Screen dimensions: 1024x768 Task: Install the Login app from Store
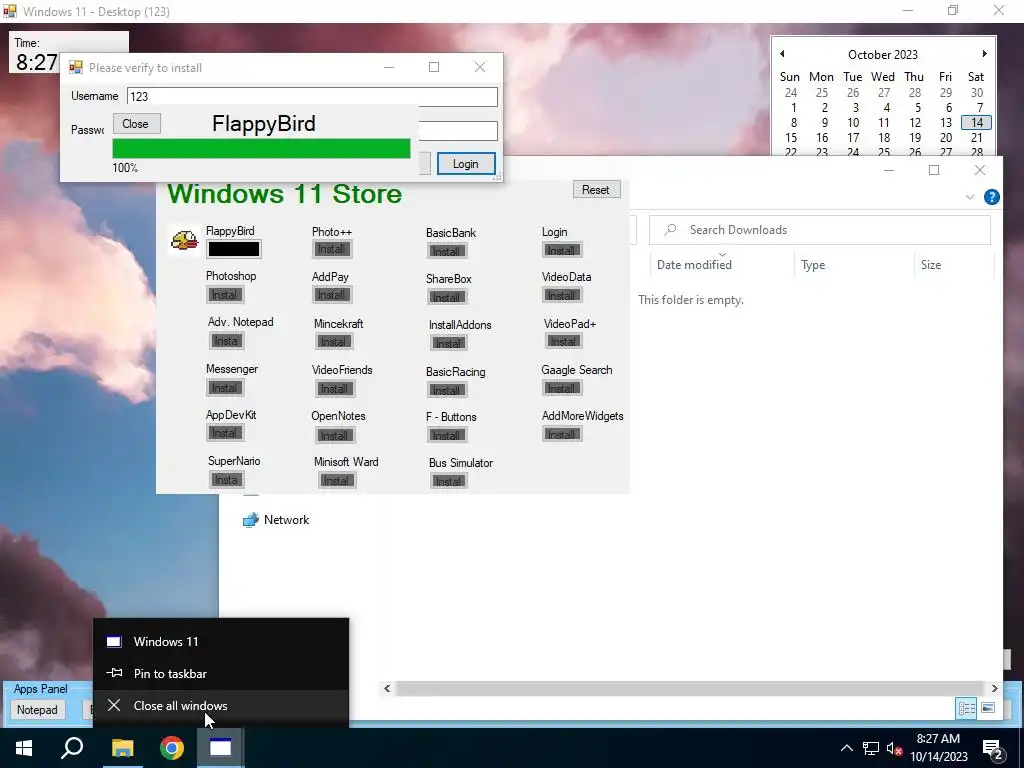point(562,250)
